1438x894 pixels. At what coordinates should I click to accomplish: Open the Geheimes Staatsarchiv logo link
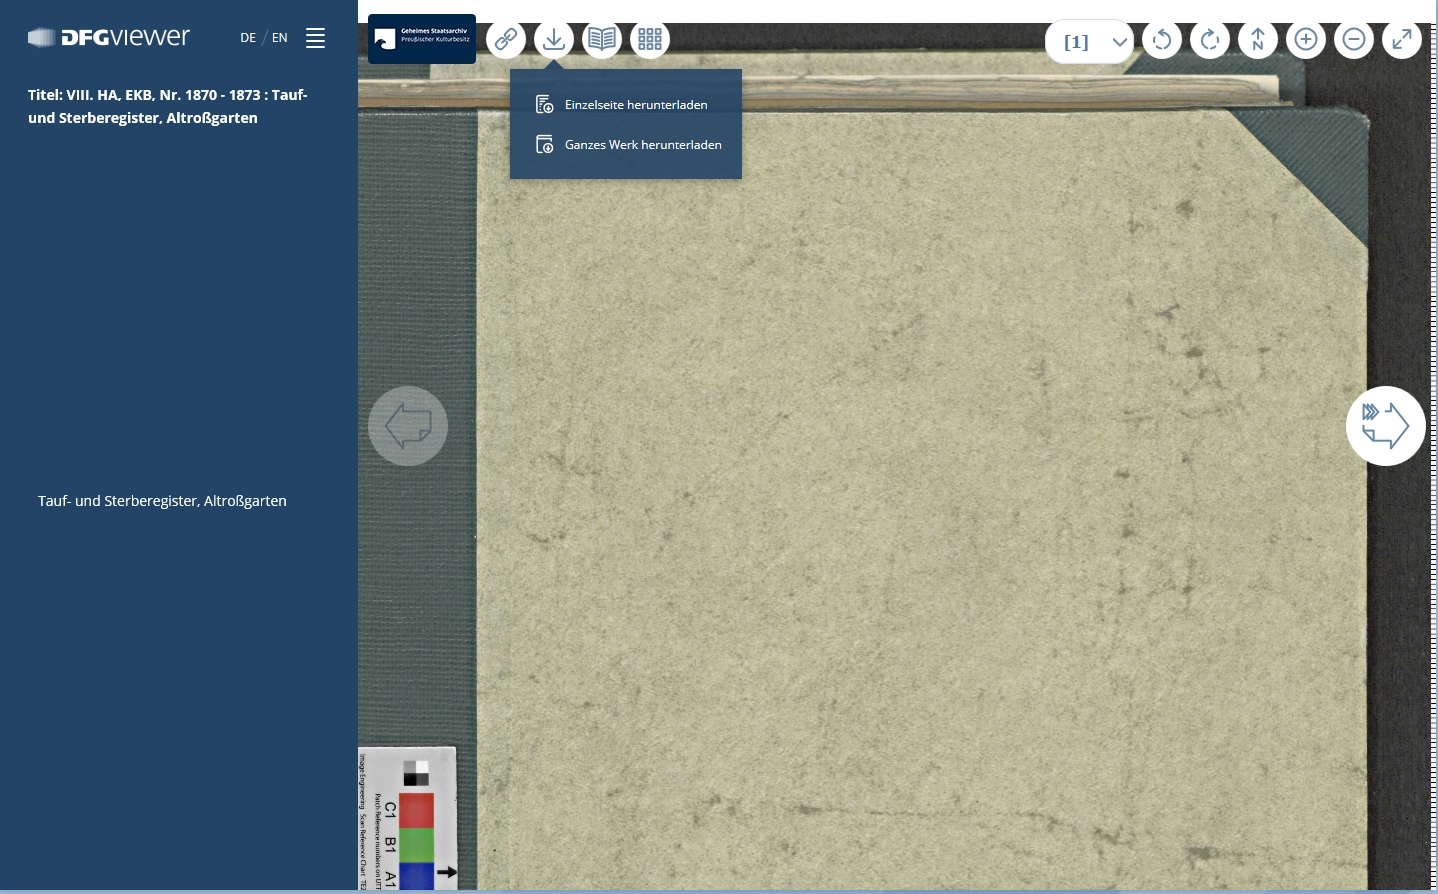[421, 39]
